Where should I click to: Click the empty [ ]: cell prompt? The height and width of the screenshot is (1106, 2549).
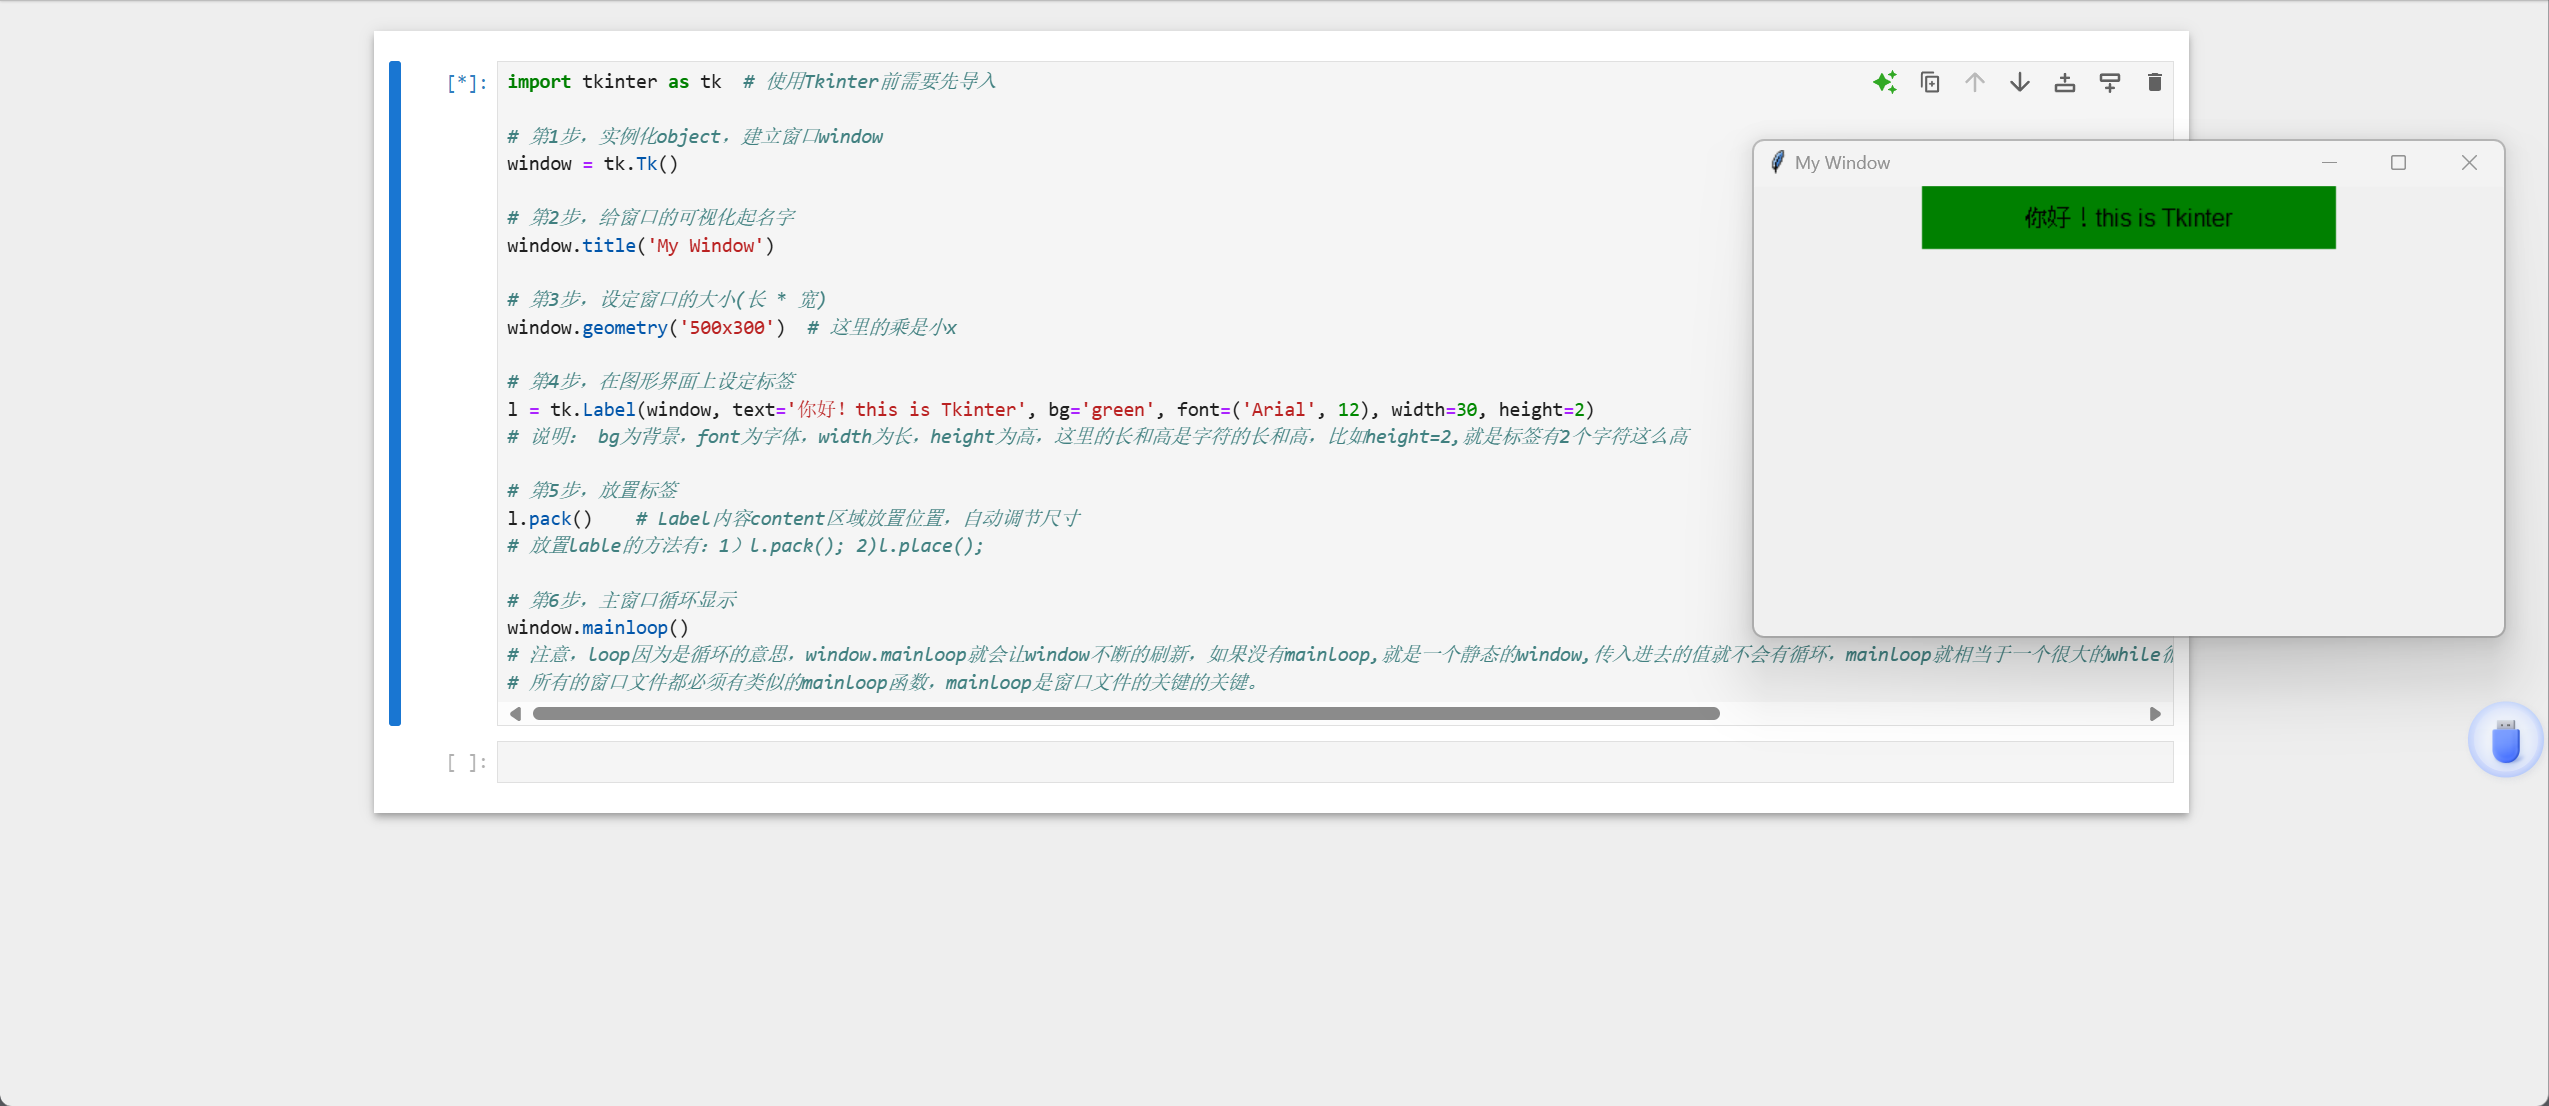tap(467, 762)
